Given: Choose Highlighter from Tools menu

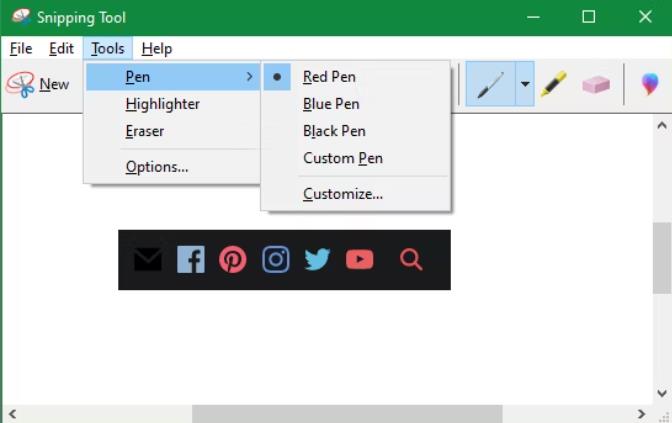Looking at the screenshot, I should pos(173,104).
